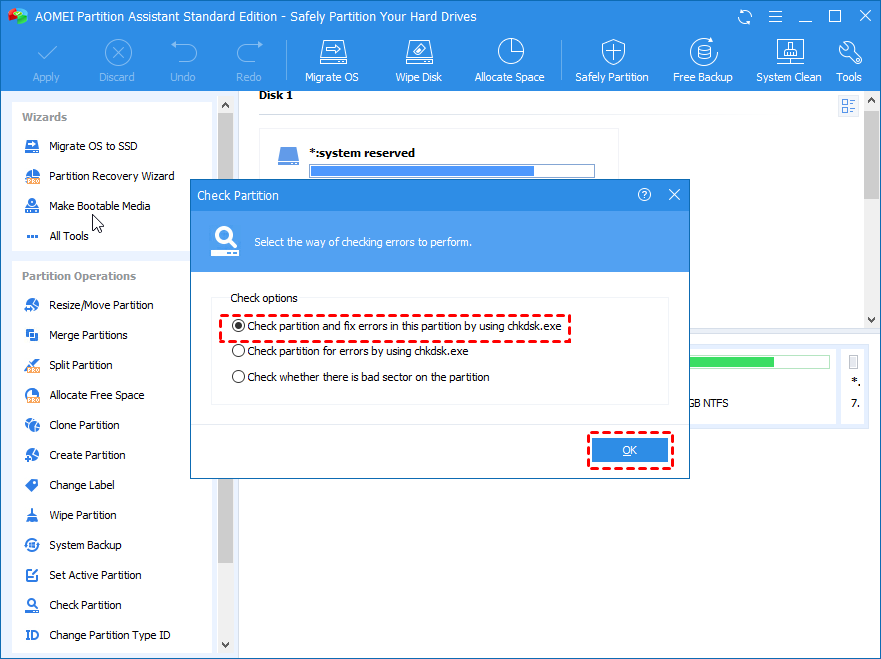This screenshot has width=881, height=659.
Task: Select Wipe Partition operation
Action: (70, 515)
